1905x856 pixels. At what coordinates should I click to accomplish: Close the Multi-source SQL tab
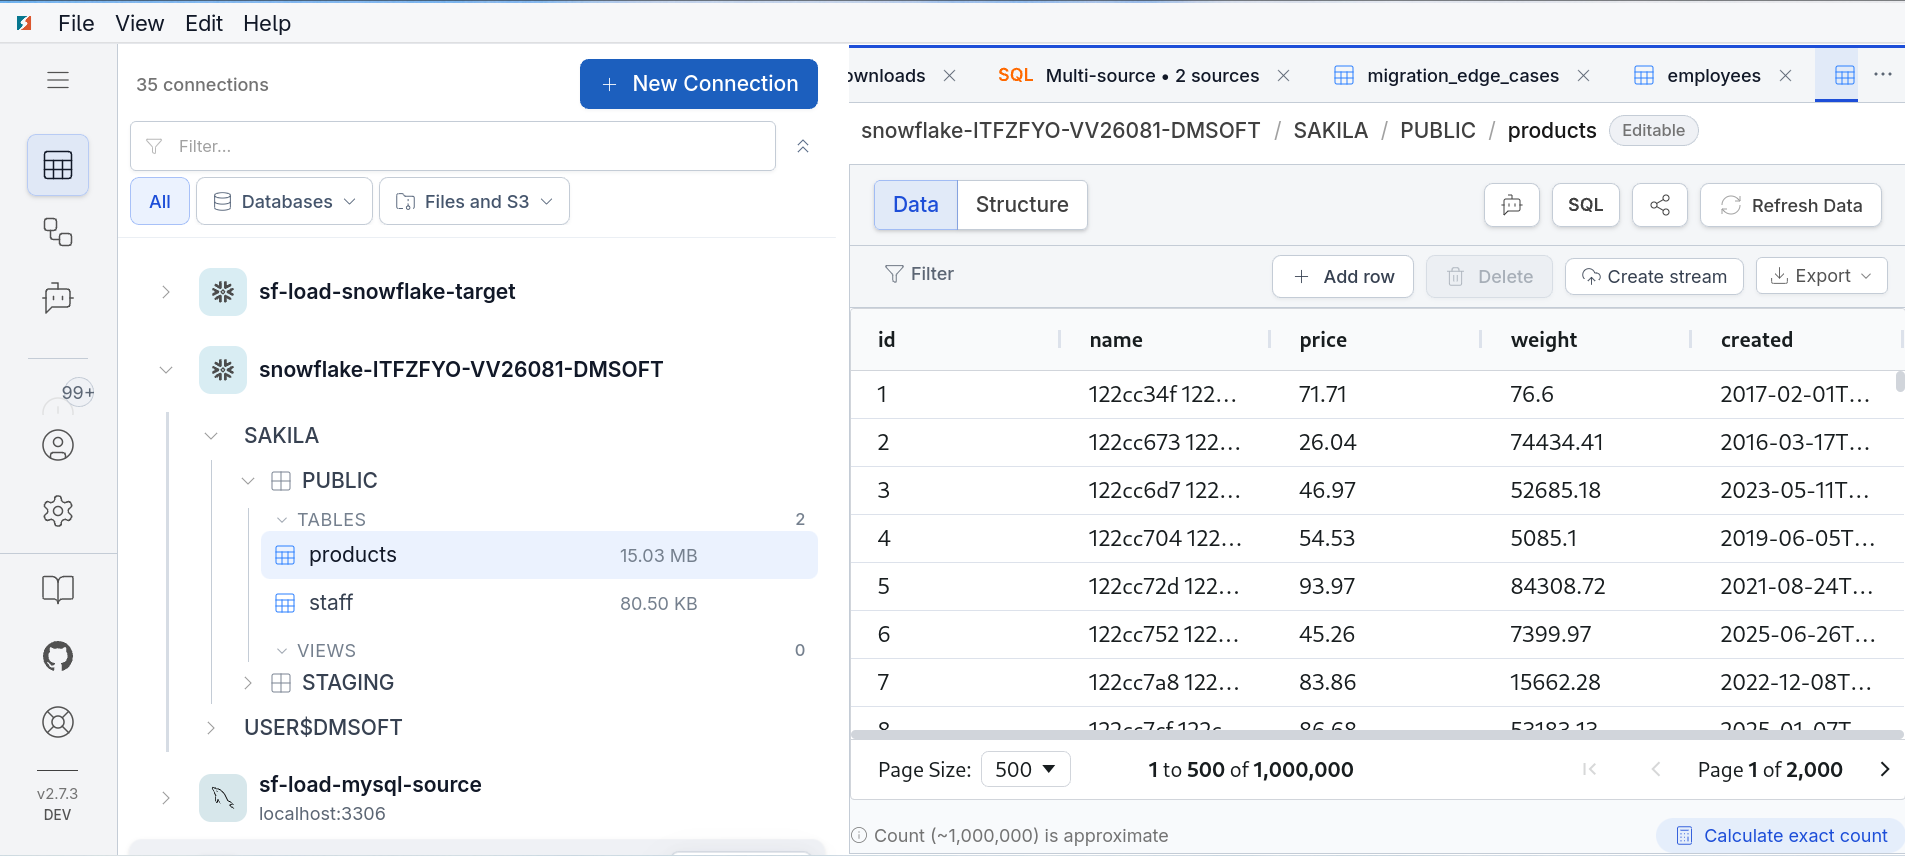pyautogui.click(x=1283, y=76)
